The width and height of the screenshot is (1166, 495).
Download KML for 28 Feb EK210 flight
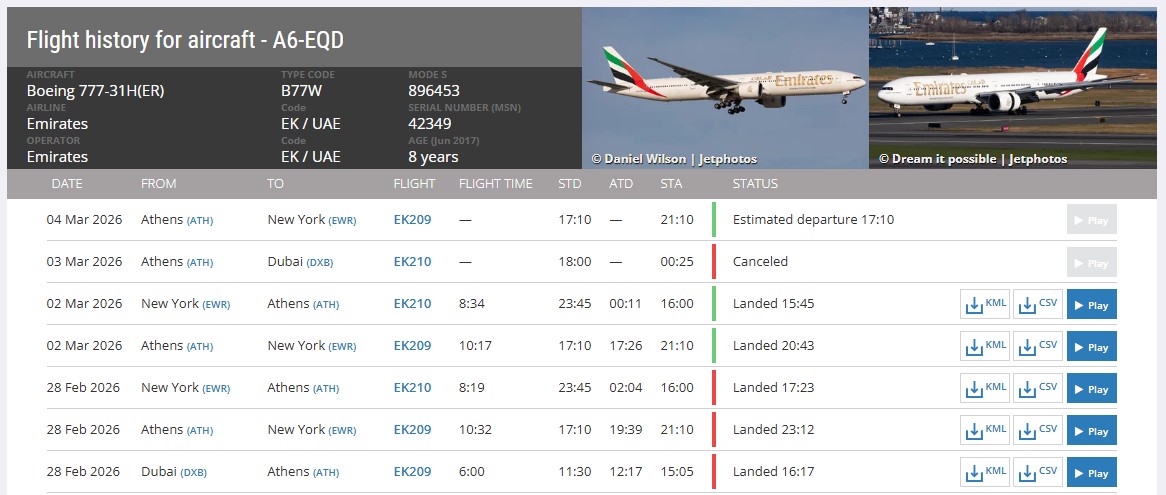(x=985, y=388)
